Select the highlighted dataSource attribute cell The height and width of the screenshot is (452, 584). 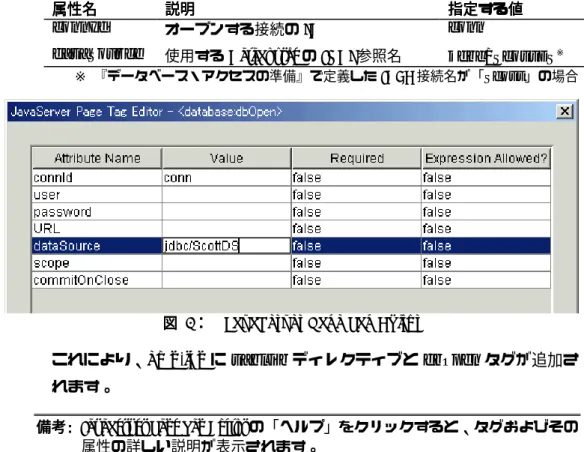97,246
